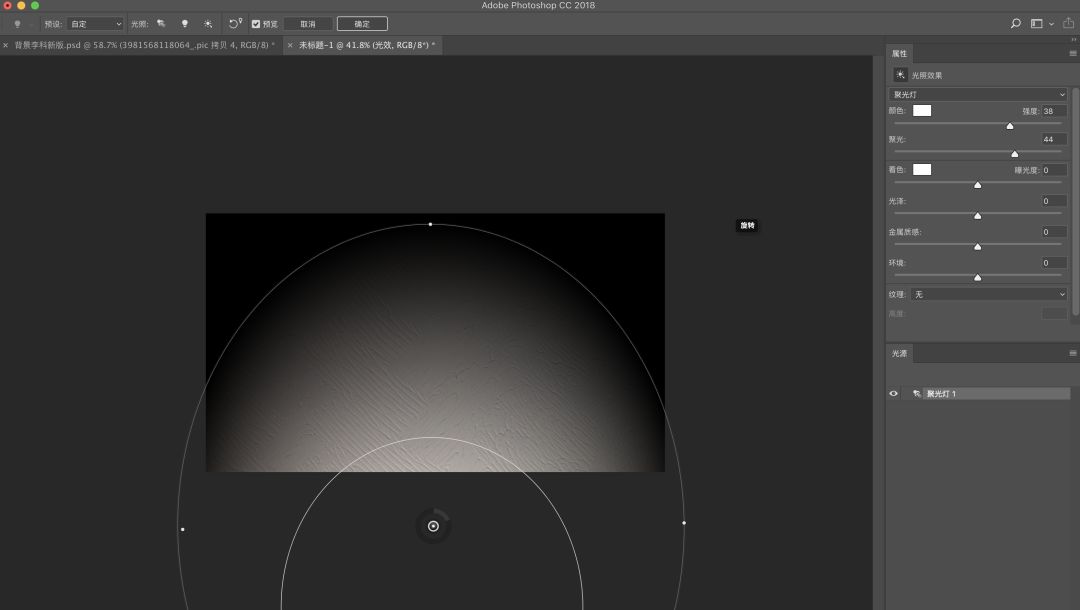Click the 环境 ambience slider handle
This screenshot has height=610, width=1080.
(x=977, y=277)
